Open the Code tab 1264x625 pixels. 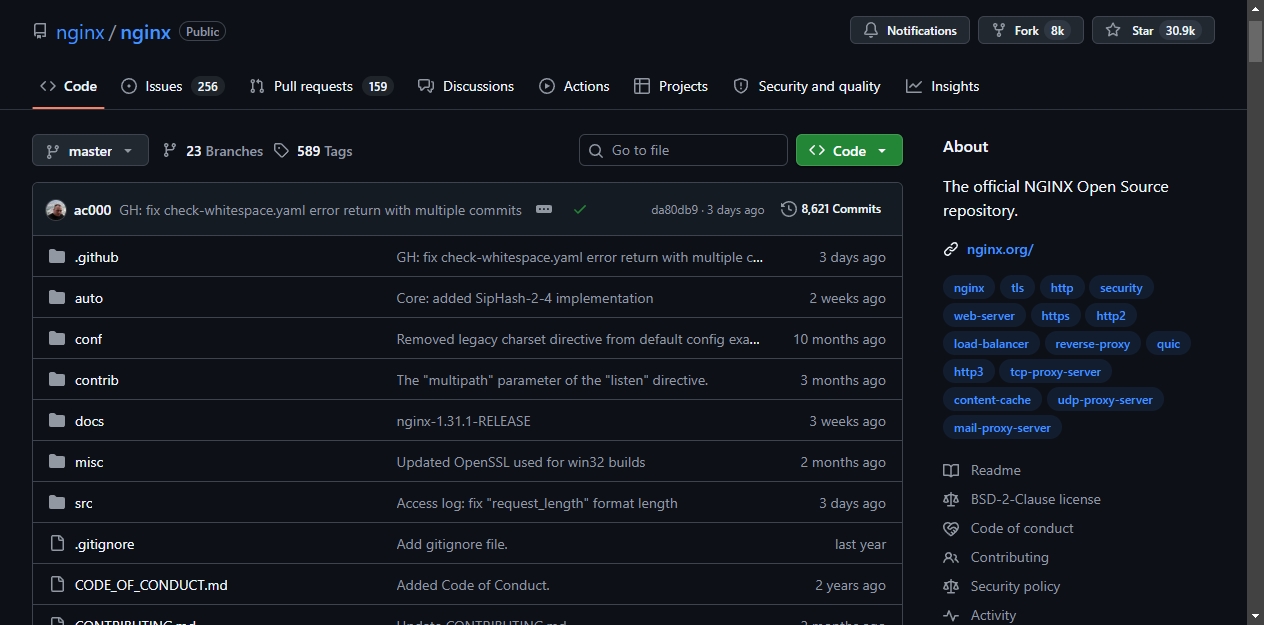[68, 86]
